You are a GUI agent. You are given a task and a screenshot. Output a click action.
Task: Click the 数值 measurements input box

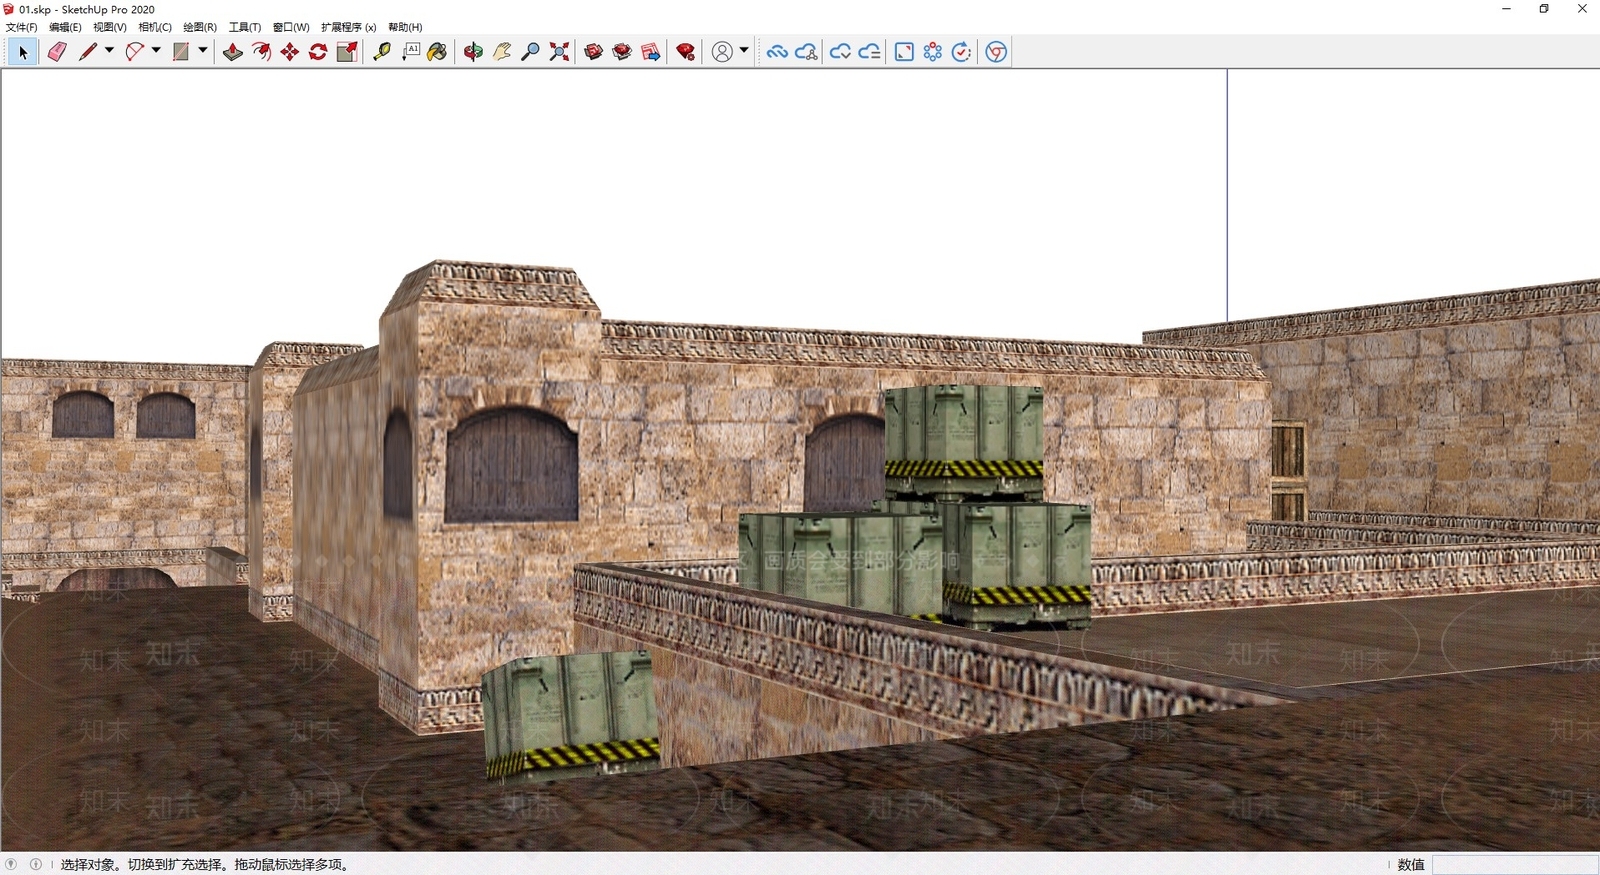[x=1515, y=865]
